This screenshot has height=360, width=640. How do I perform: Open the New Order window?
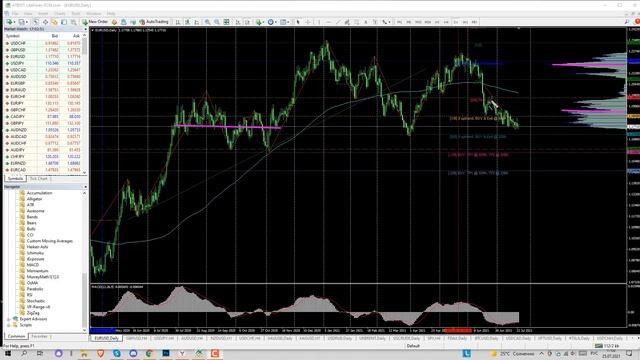[x=96, y=22]
